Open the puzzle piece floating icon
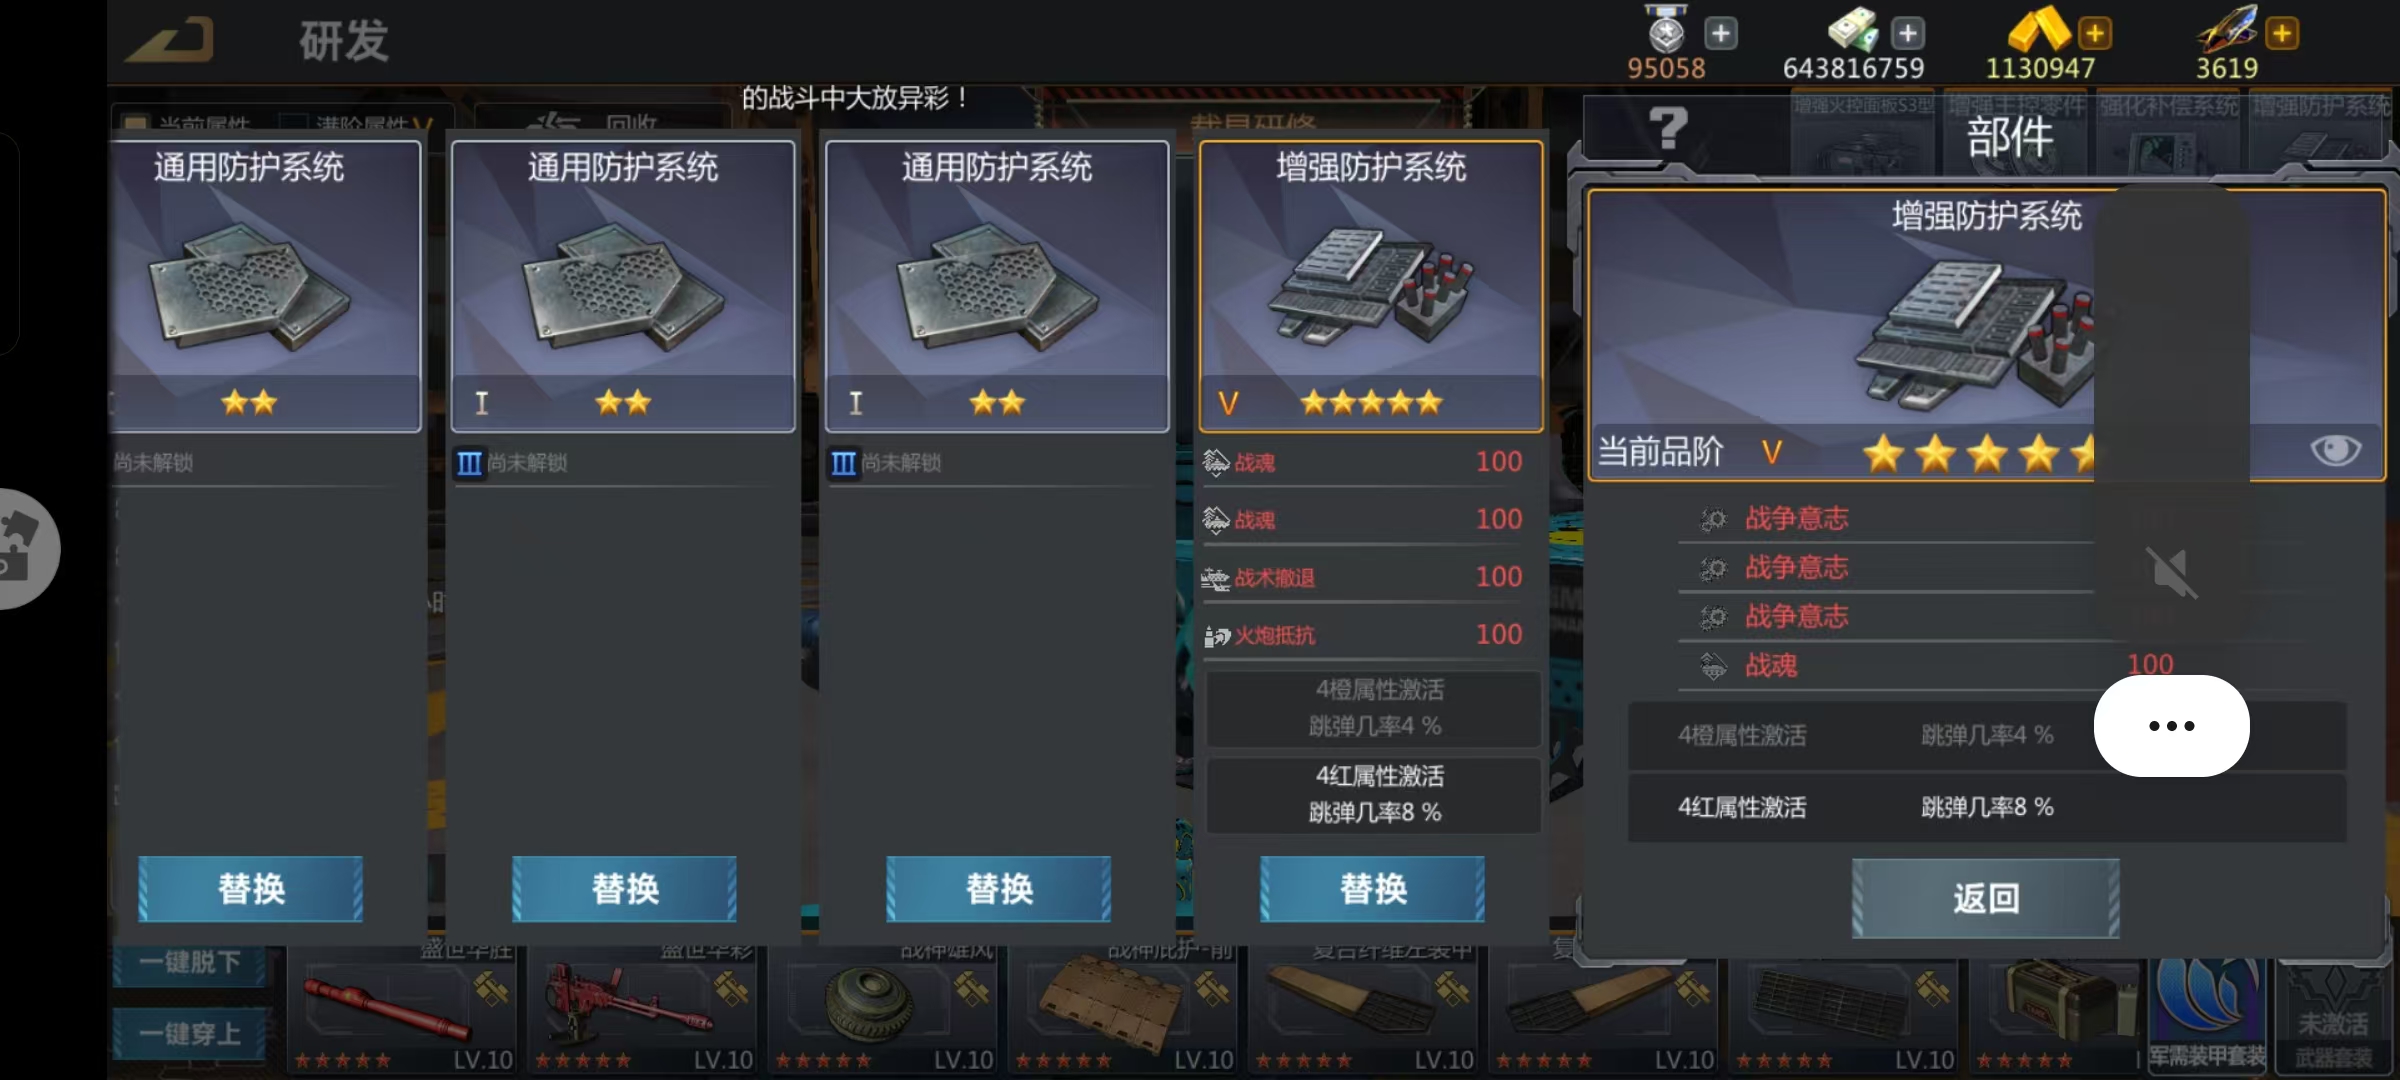Screen dimensions: 2400x1080 (24, 548)
